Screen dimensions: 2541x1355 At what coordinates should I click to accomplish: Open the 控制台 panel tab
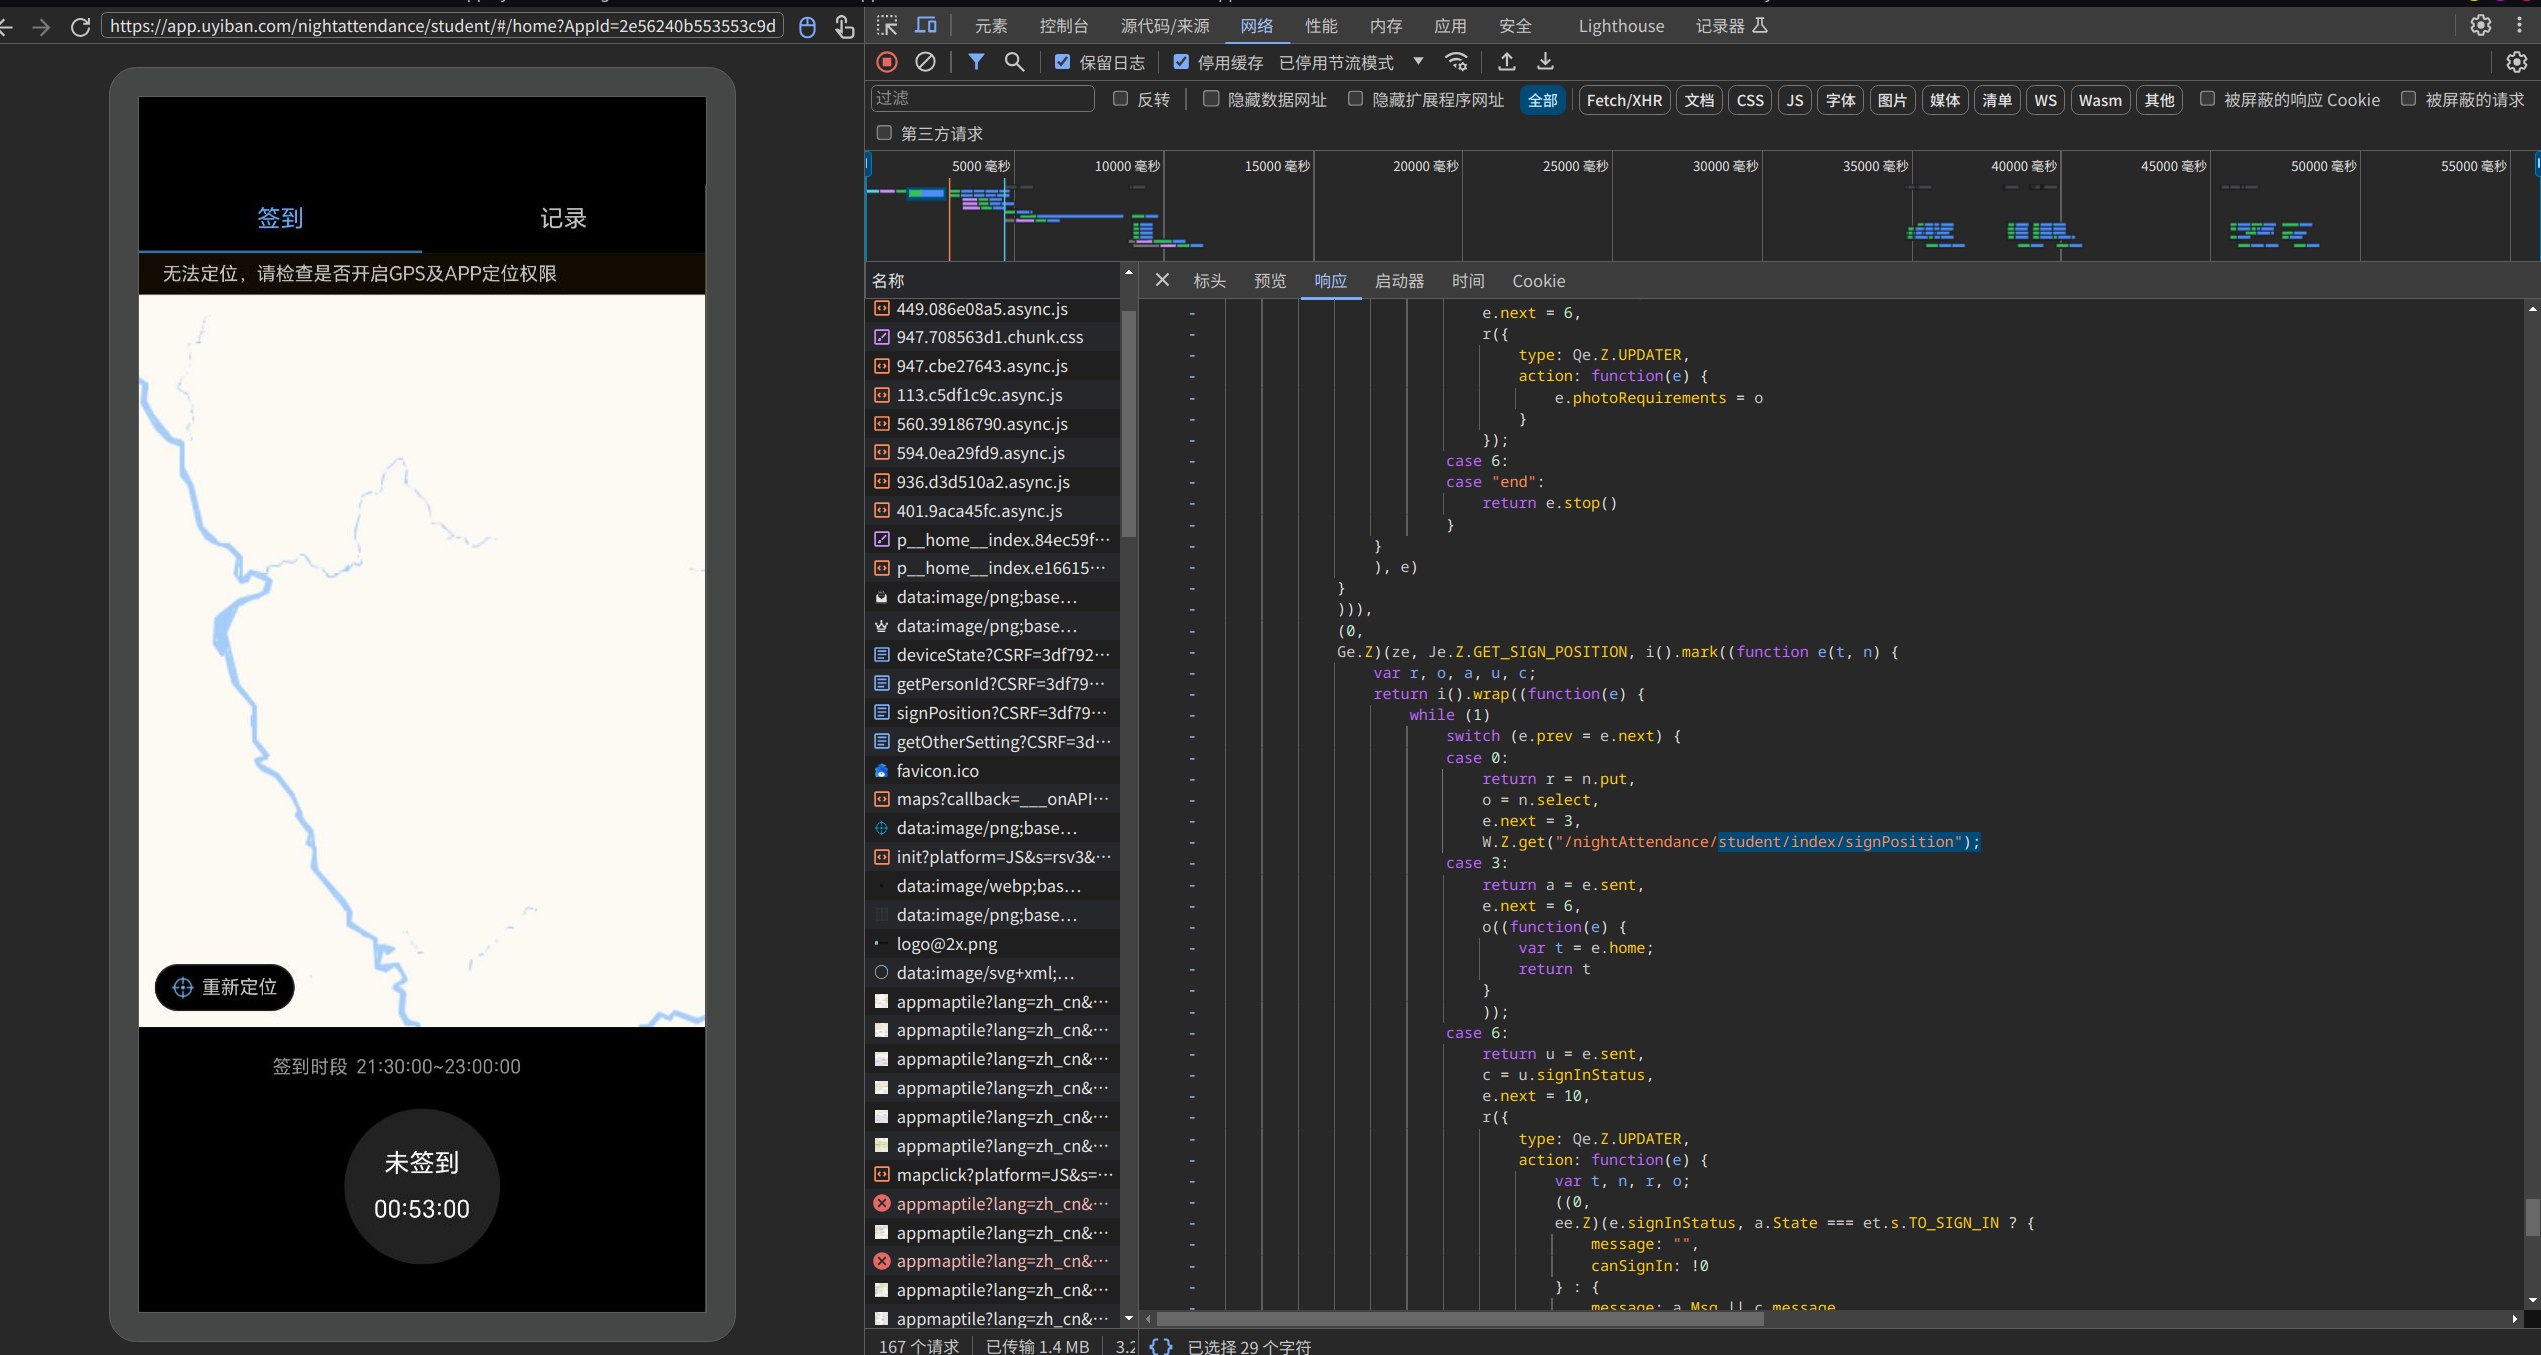pos(1064,26)
